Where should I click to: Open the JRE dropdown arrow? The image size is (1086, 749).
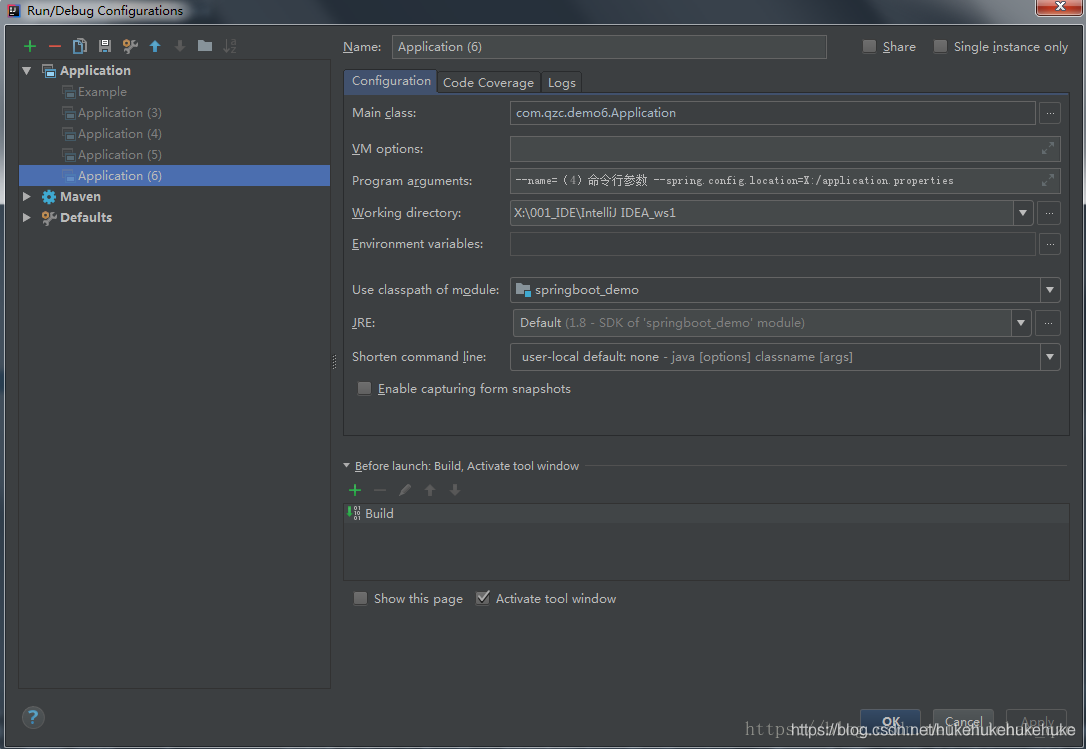(x=1021, y=323)
